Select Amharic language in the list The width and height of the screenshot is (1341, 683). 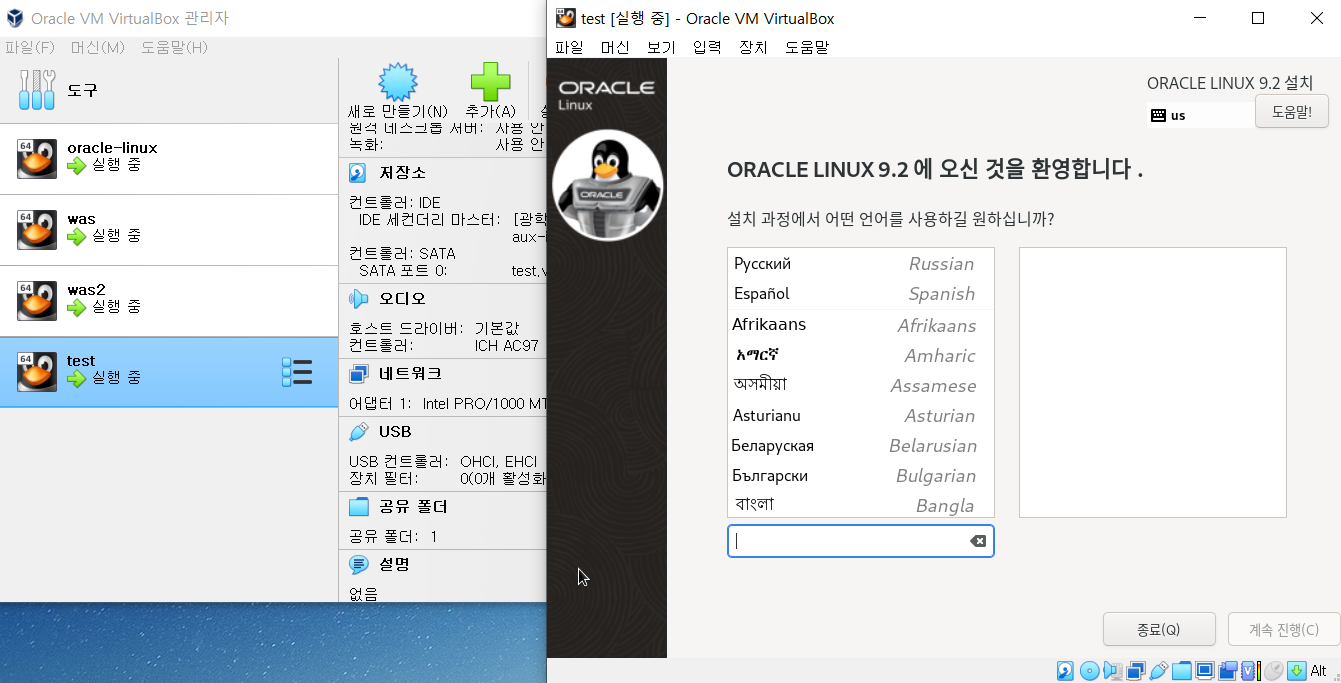860,355
